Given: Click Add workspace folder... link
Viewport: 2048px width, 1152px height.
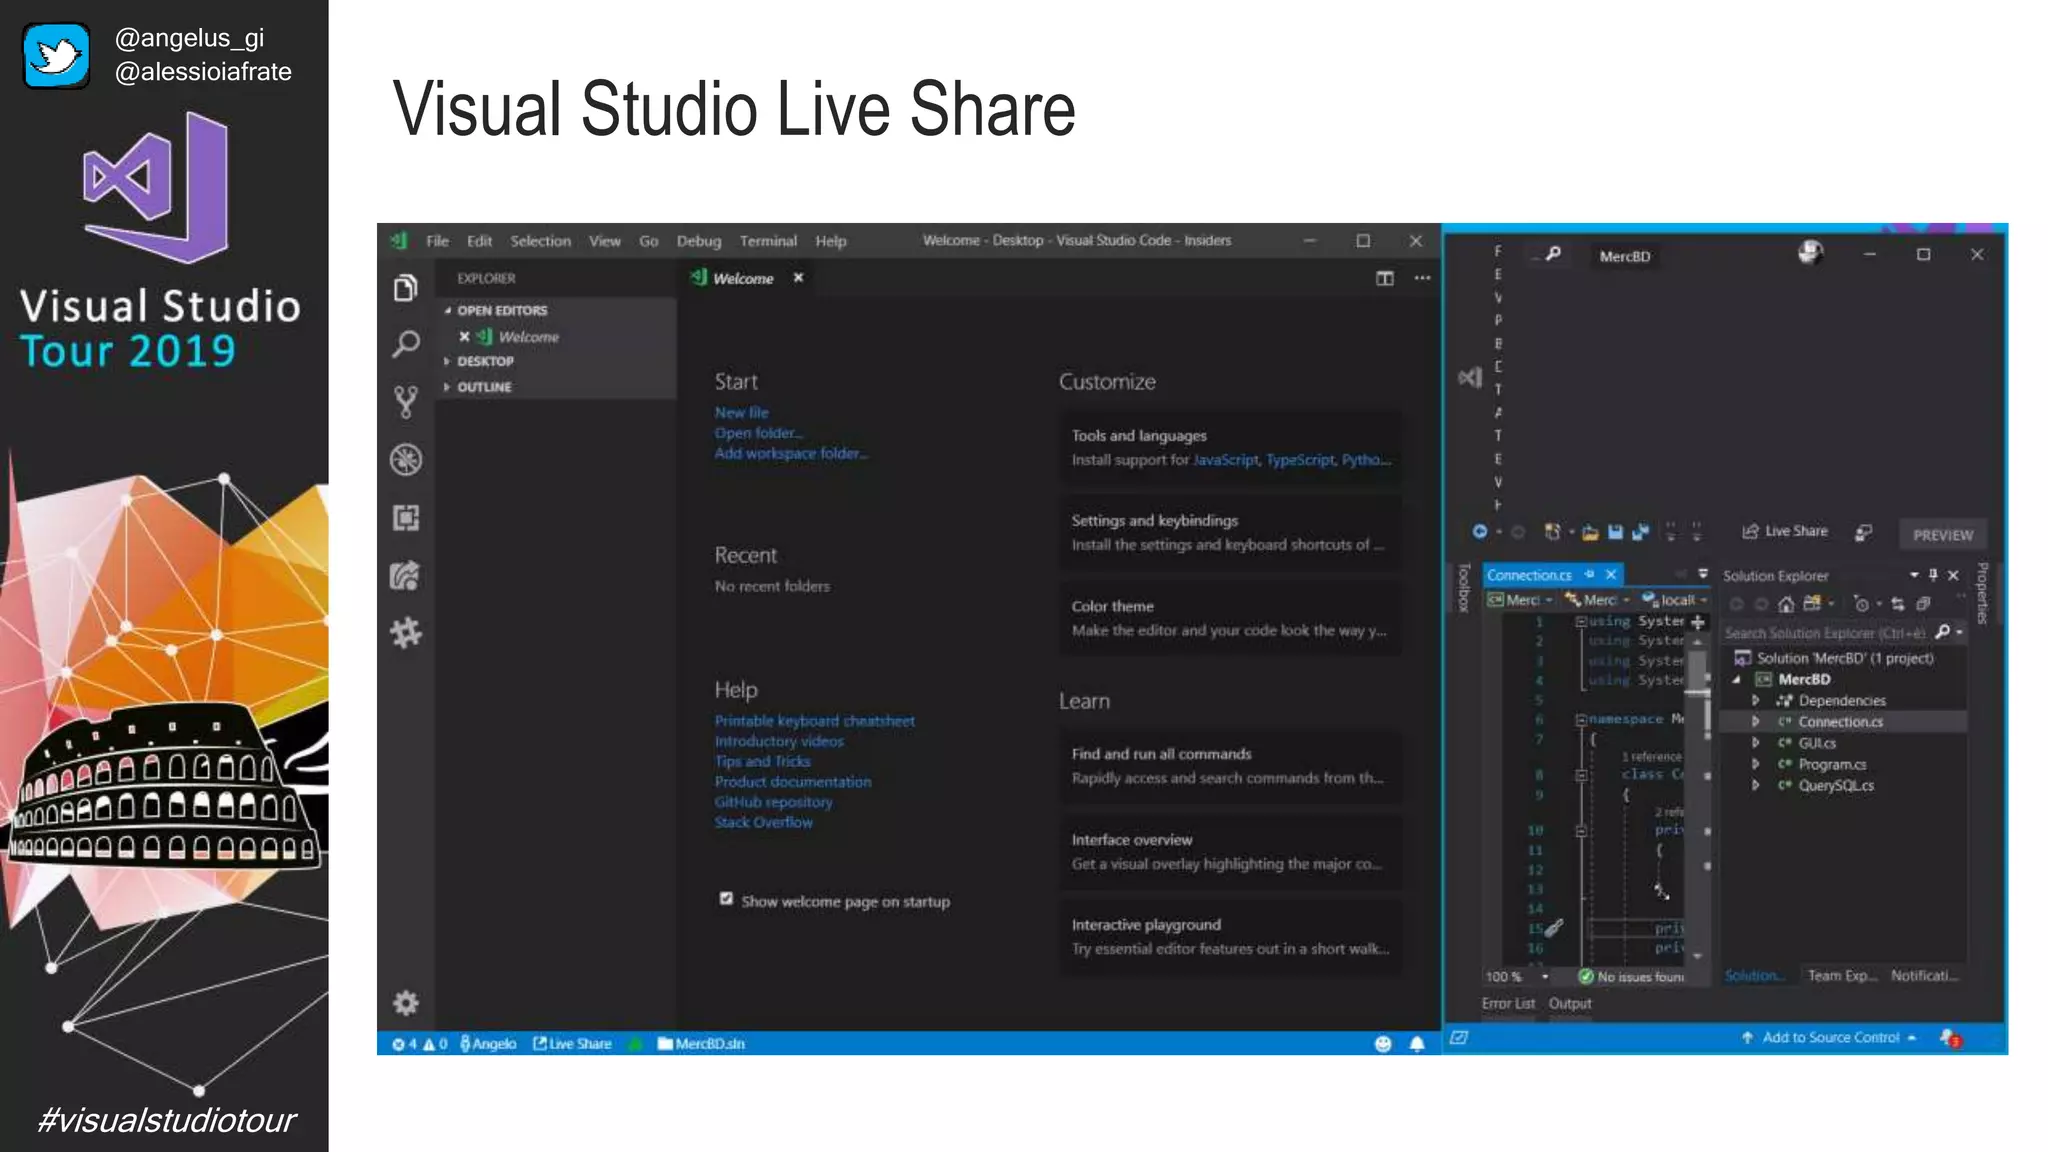Looking at the screenshot, I should [x=791, y=453].
